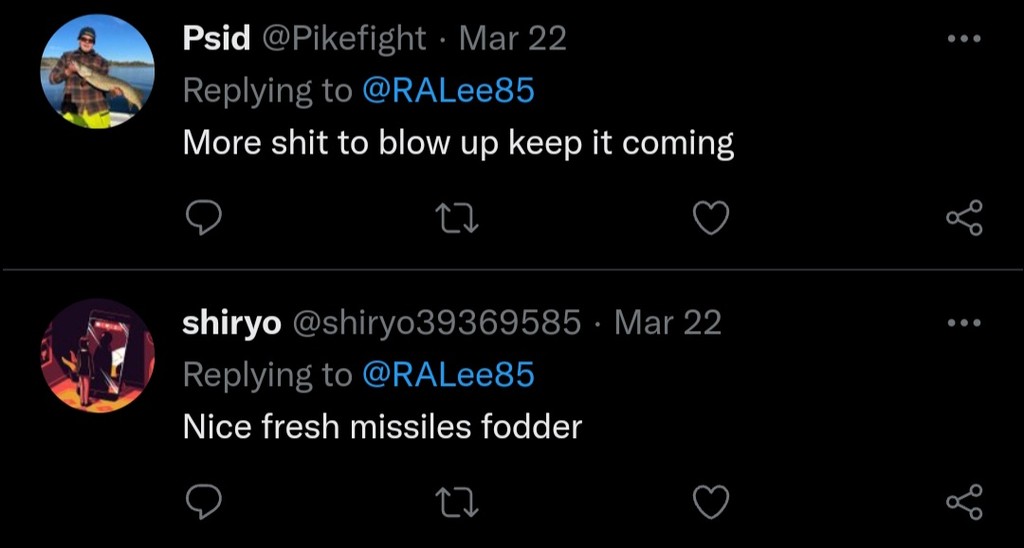This screenshot has width=1024, height=548.
Task: Visit @RALee85 link in shiryo's reply
Action: tap(447, 375)
